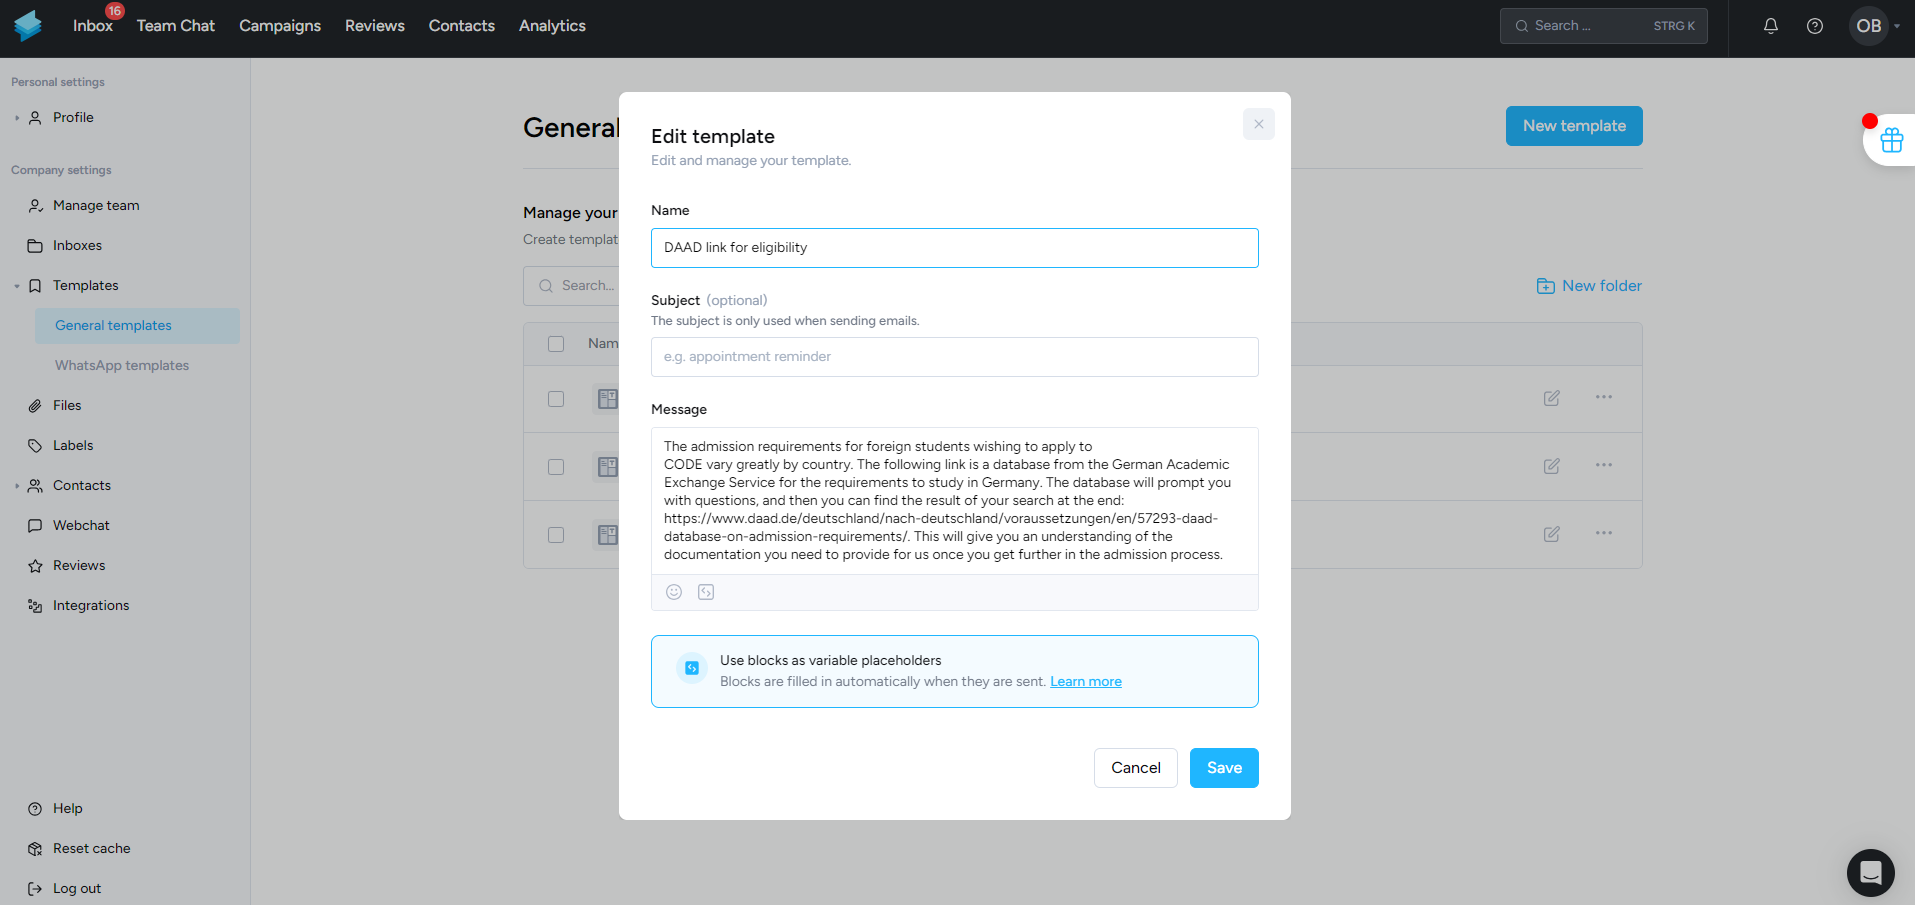Check the third template row checkbox
This screenshot has height=905, width=1915.
(556, 535)
